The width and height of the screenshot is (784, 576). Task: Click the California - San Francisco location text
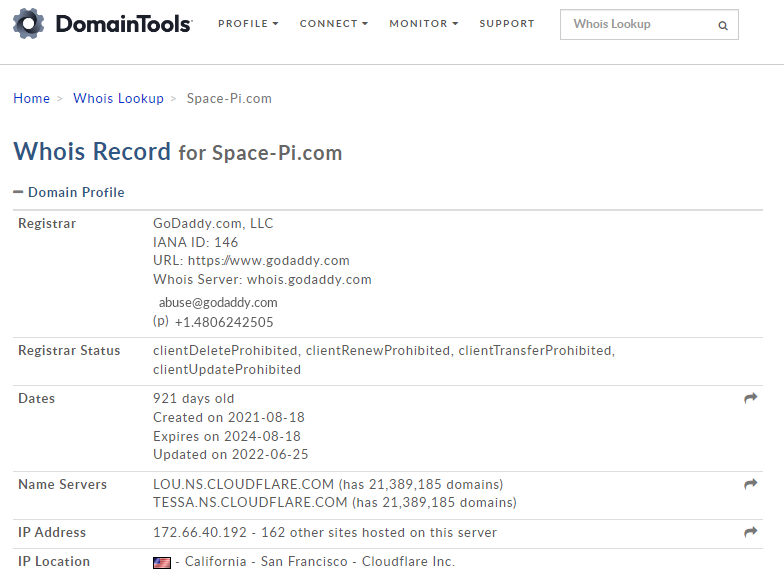click(x=266, y=562)
